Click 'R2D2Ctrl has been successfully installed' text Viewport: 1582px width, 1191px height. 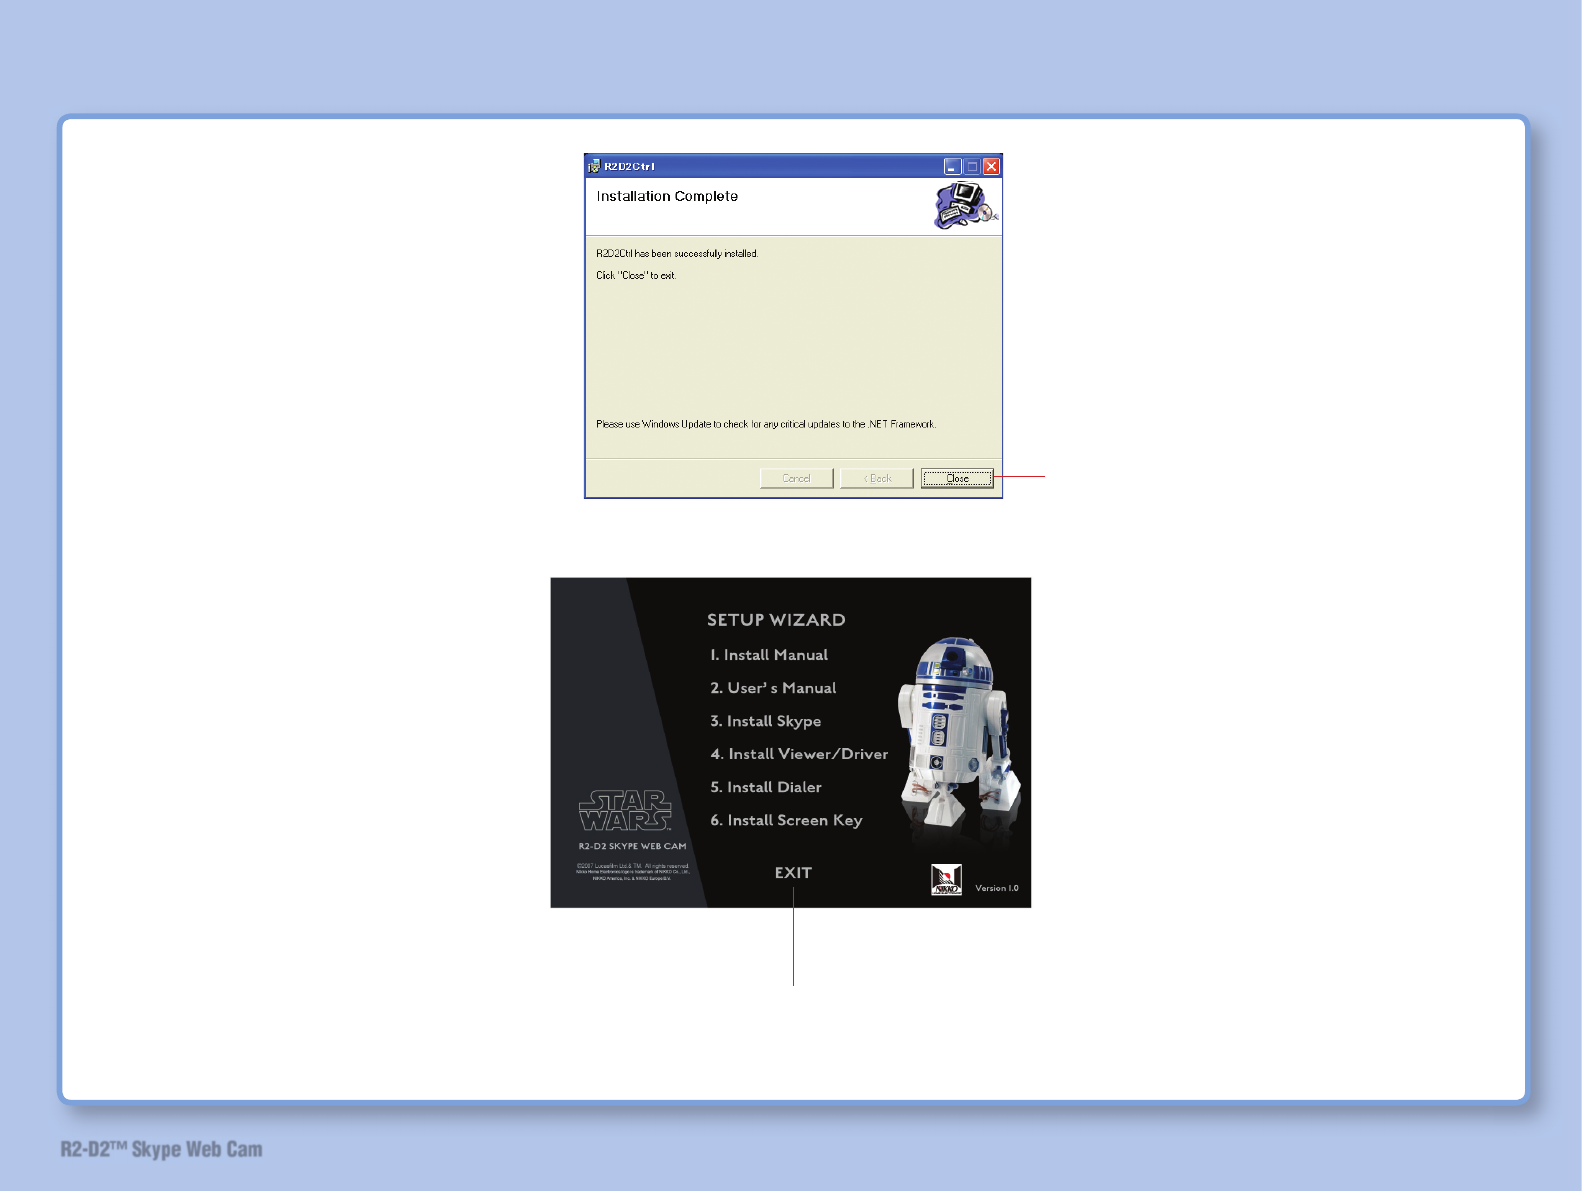pos(677,254)
